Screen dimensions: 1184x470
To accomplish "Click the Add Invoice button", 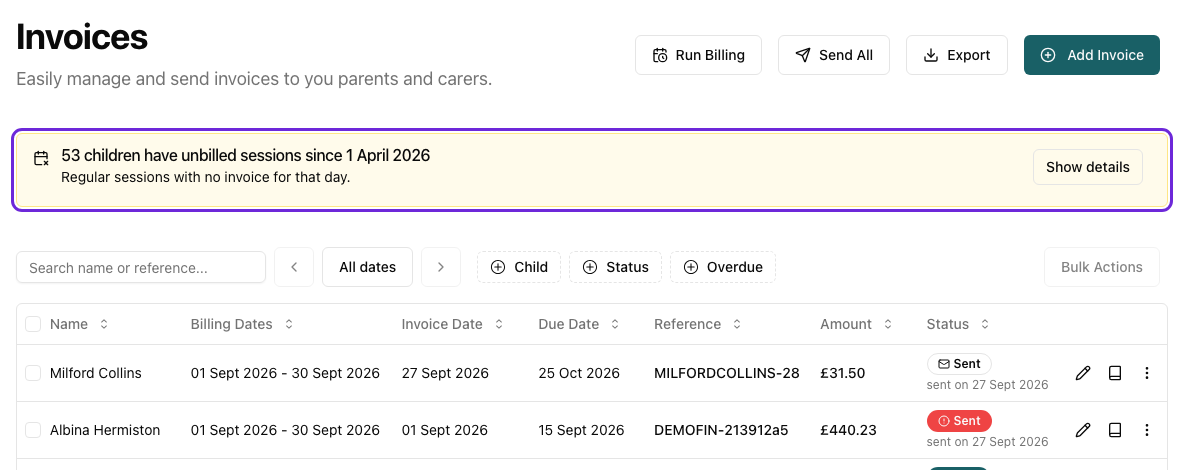I will click(x=1091, y=55).
